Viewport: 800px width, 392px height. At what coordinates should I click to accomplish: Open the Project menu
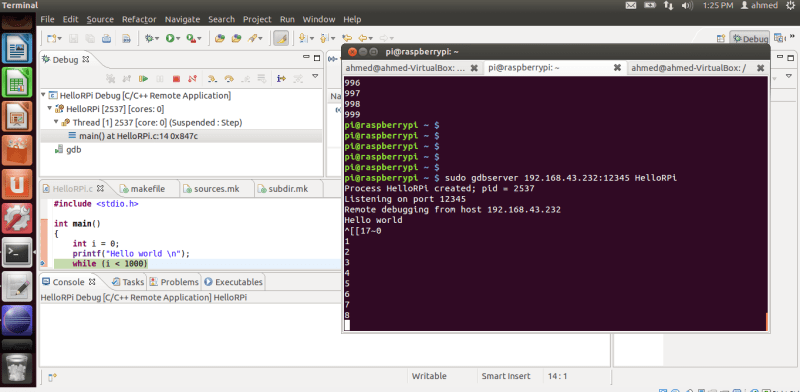257,19
